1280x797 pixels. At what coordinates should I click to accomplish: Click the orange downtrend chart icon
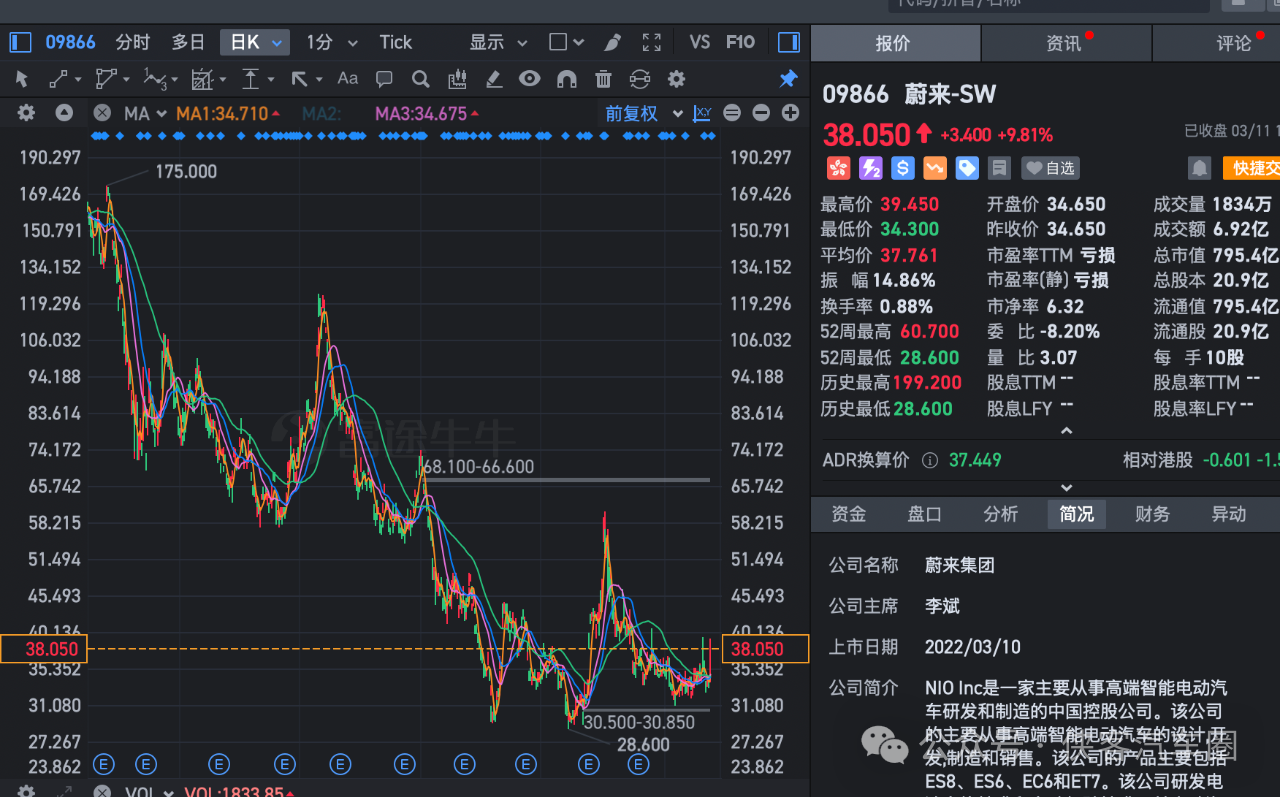point(935,168)
